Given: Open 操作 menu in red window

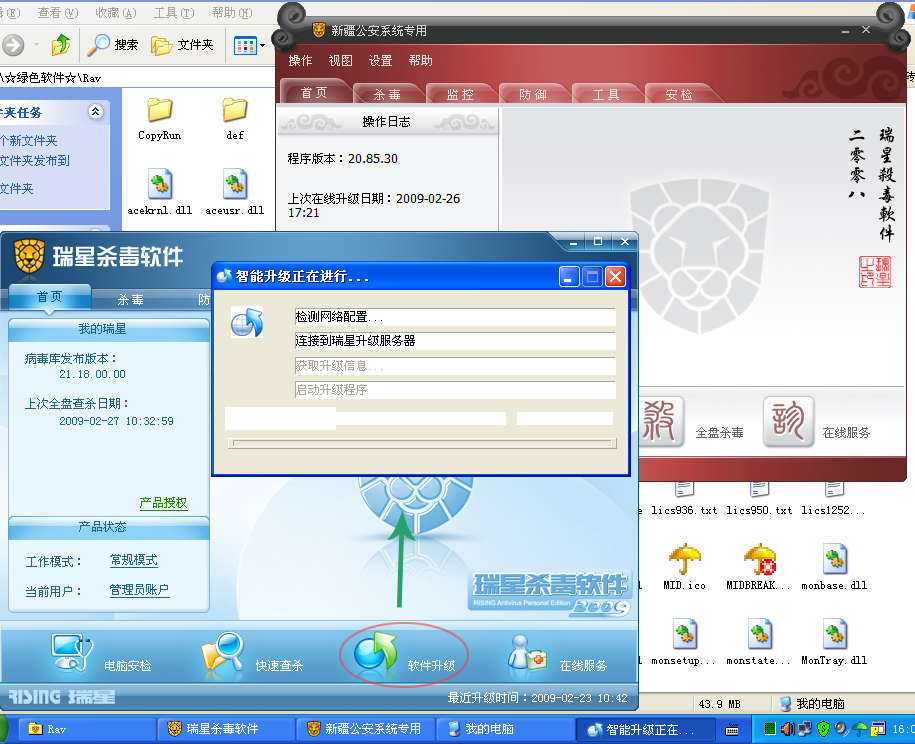Looking at the screenshot, I should coord(300,61).
